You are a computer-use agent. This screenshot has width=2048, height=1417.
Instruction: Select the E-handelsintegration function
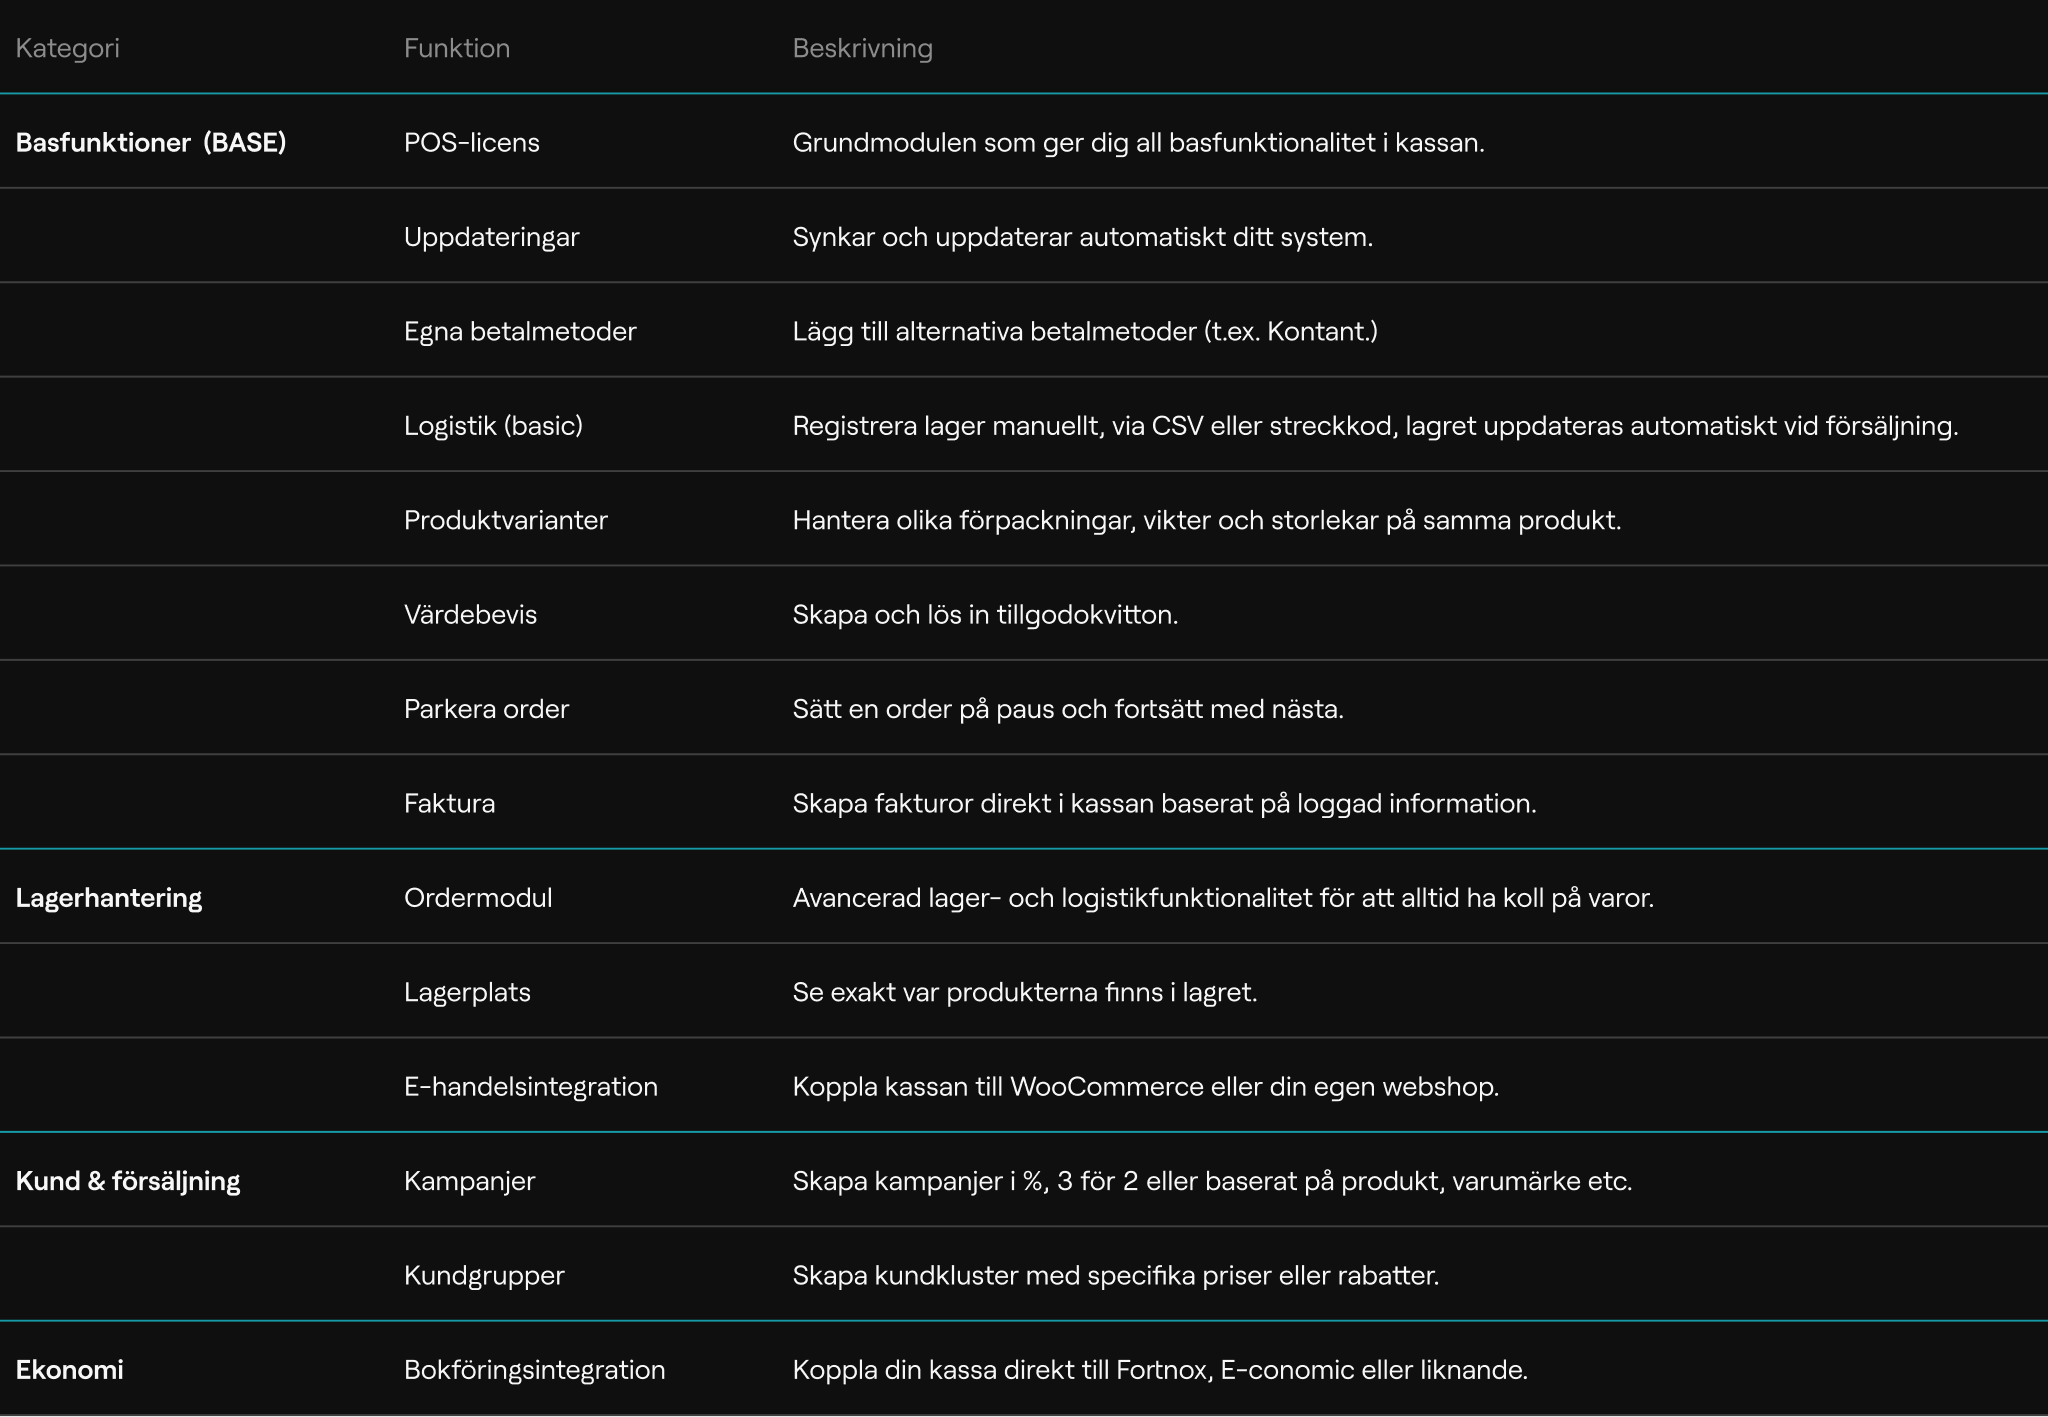coord(530,1086)
